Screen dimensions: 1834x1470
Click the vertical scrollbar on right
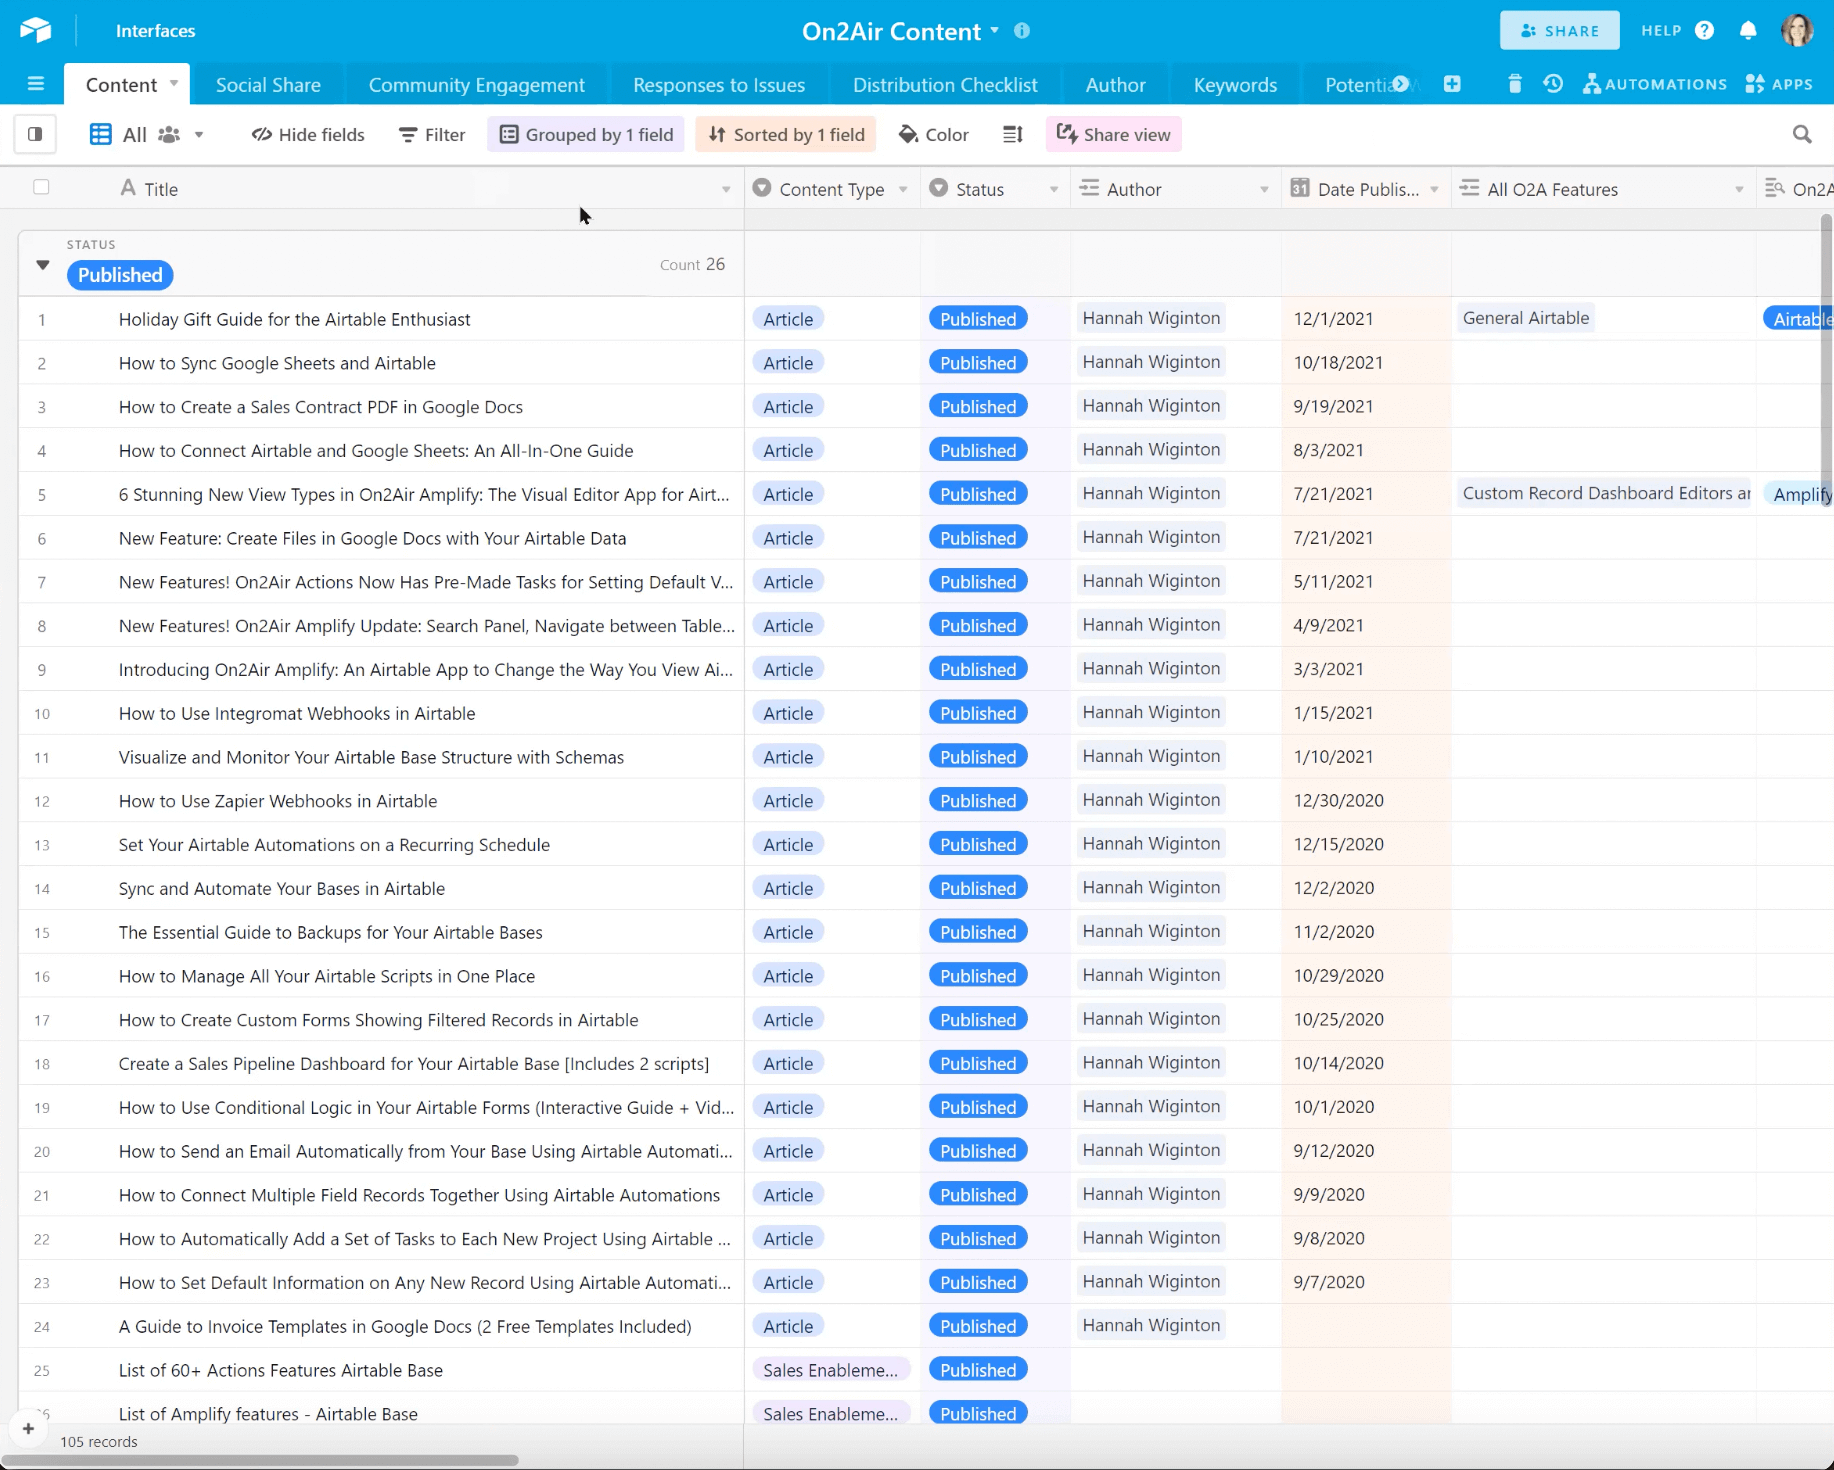tap(1826, 360)
